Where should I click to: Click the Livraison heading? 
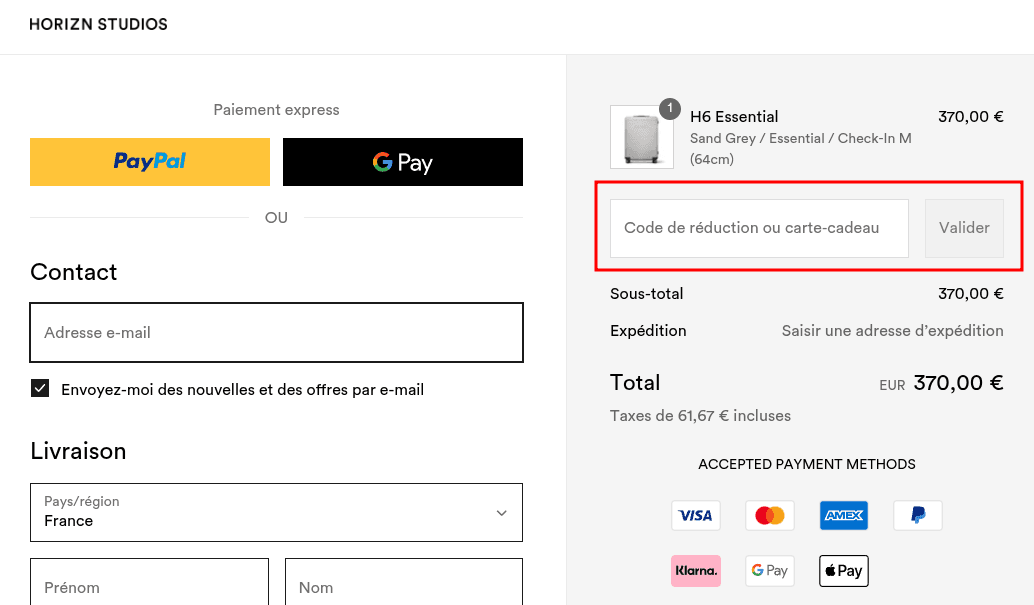(x=78, y=451)
